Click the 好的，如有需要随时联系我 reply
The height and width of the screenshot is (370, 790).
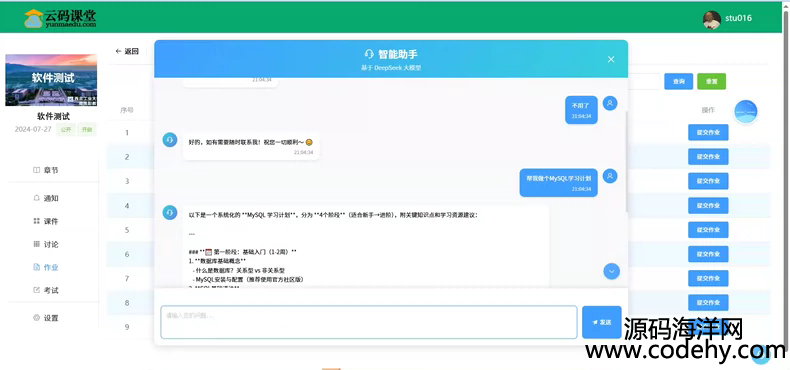(251, 146)
